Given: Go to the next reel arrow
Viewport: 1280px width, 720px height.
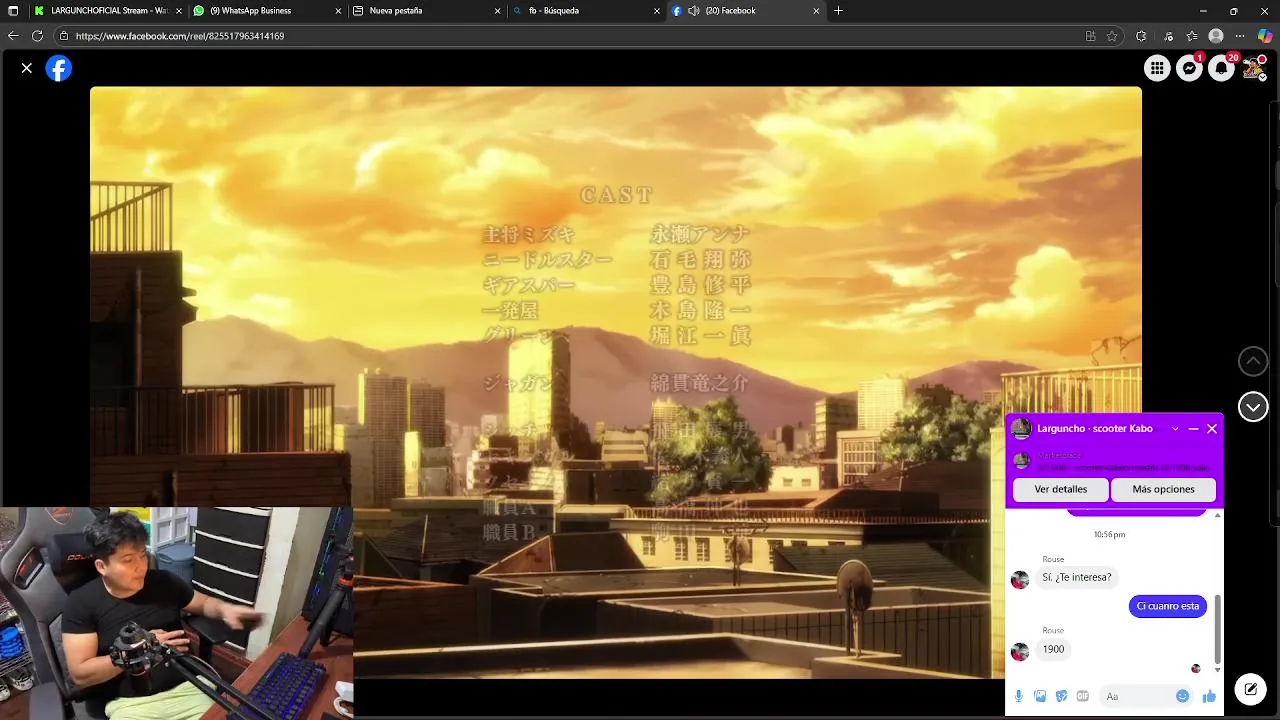Looking at the screenshot, I should (x=1253, y=407).
